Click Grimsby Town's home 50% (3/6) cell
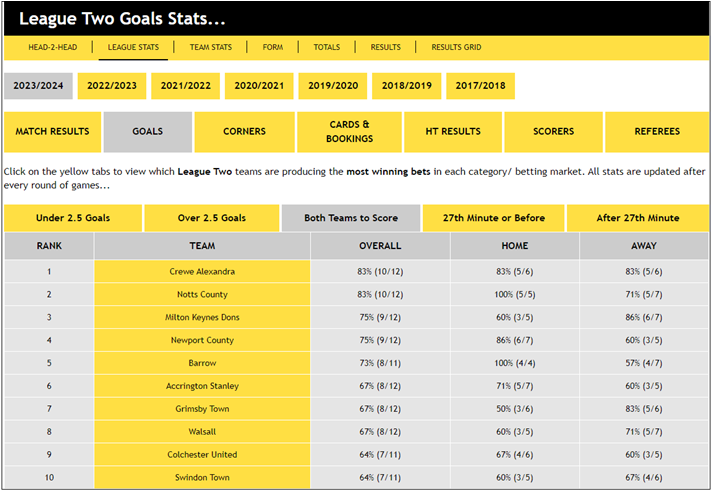712x492 pixels. (x=514, y=408)
